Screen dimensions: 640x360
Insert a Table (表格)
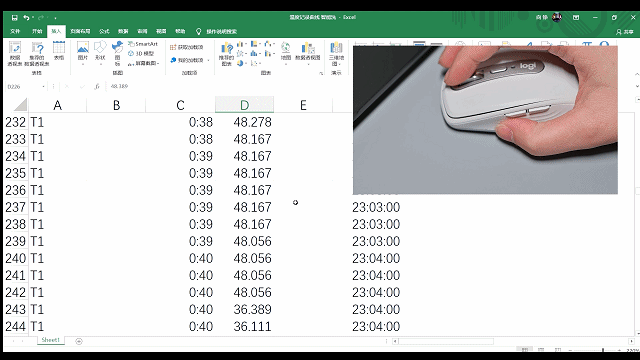coord(59,51)
